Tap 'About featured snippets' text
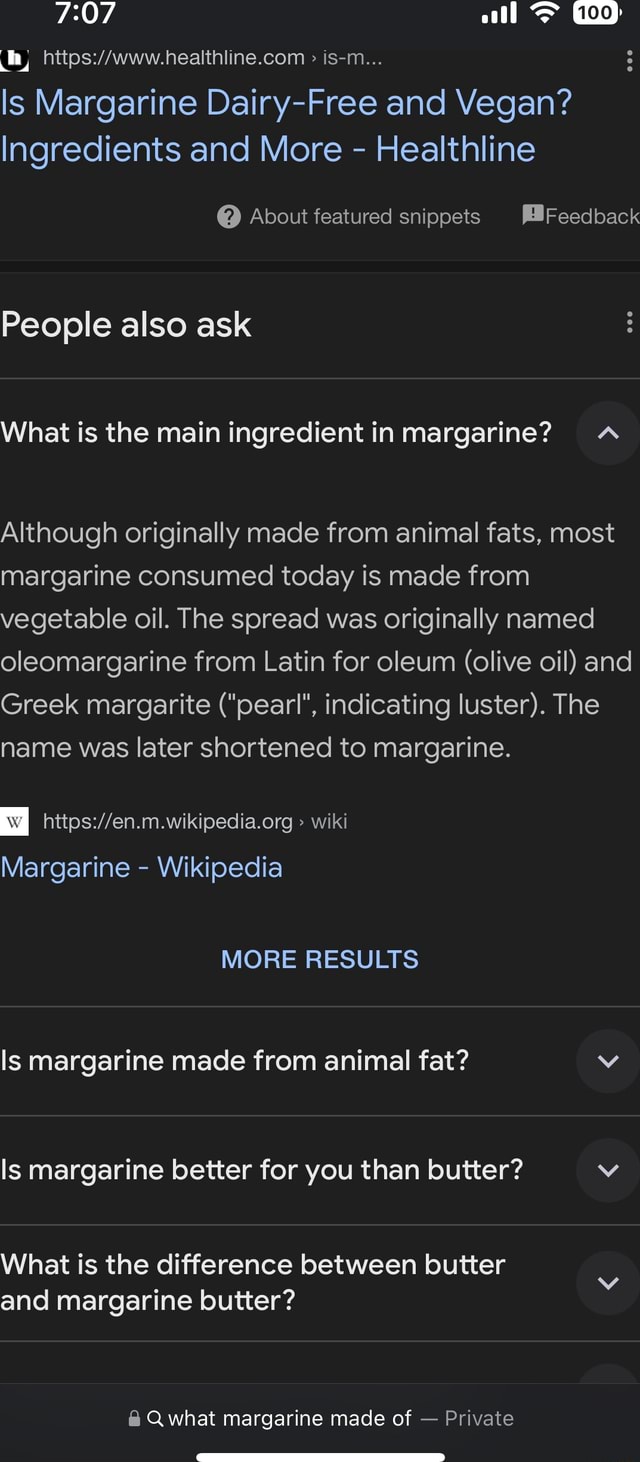The width and height of the screenshot is (640, 1462). pos(363,216)
